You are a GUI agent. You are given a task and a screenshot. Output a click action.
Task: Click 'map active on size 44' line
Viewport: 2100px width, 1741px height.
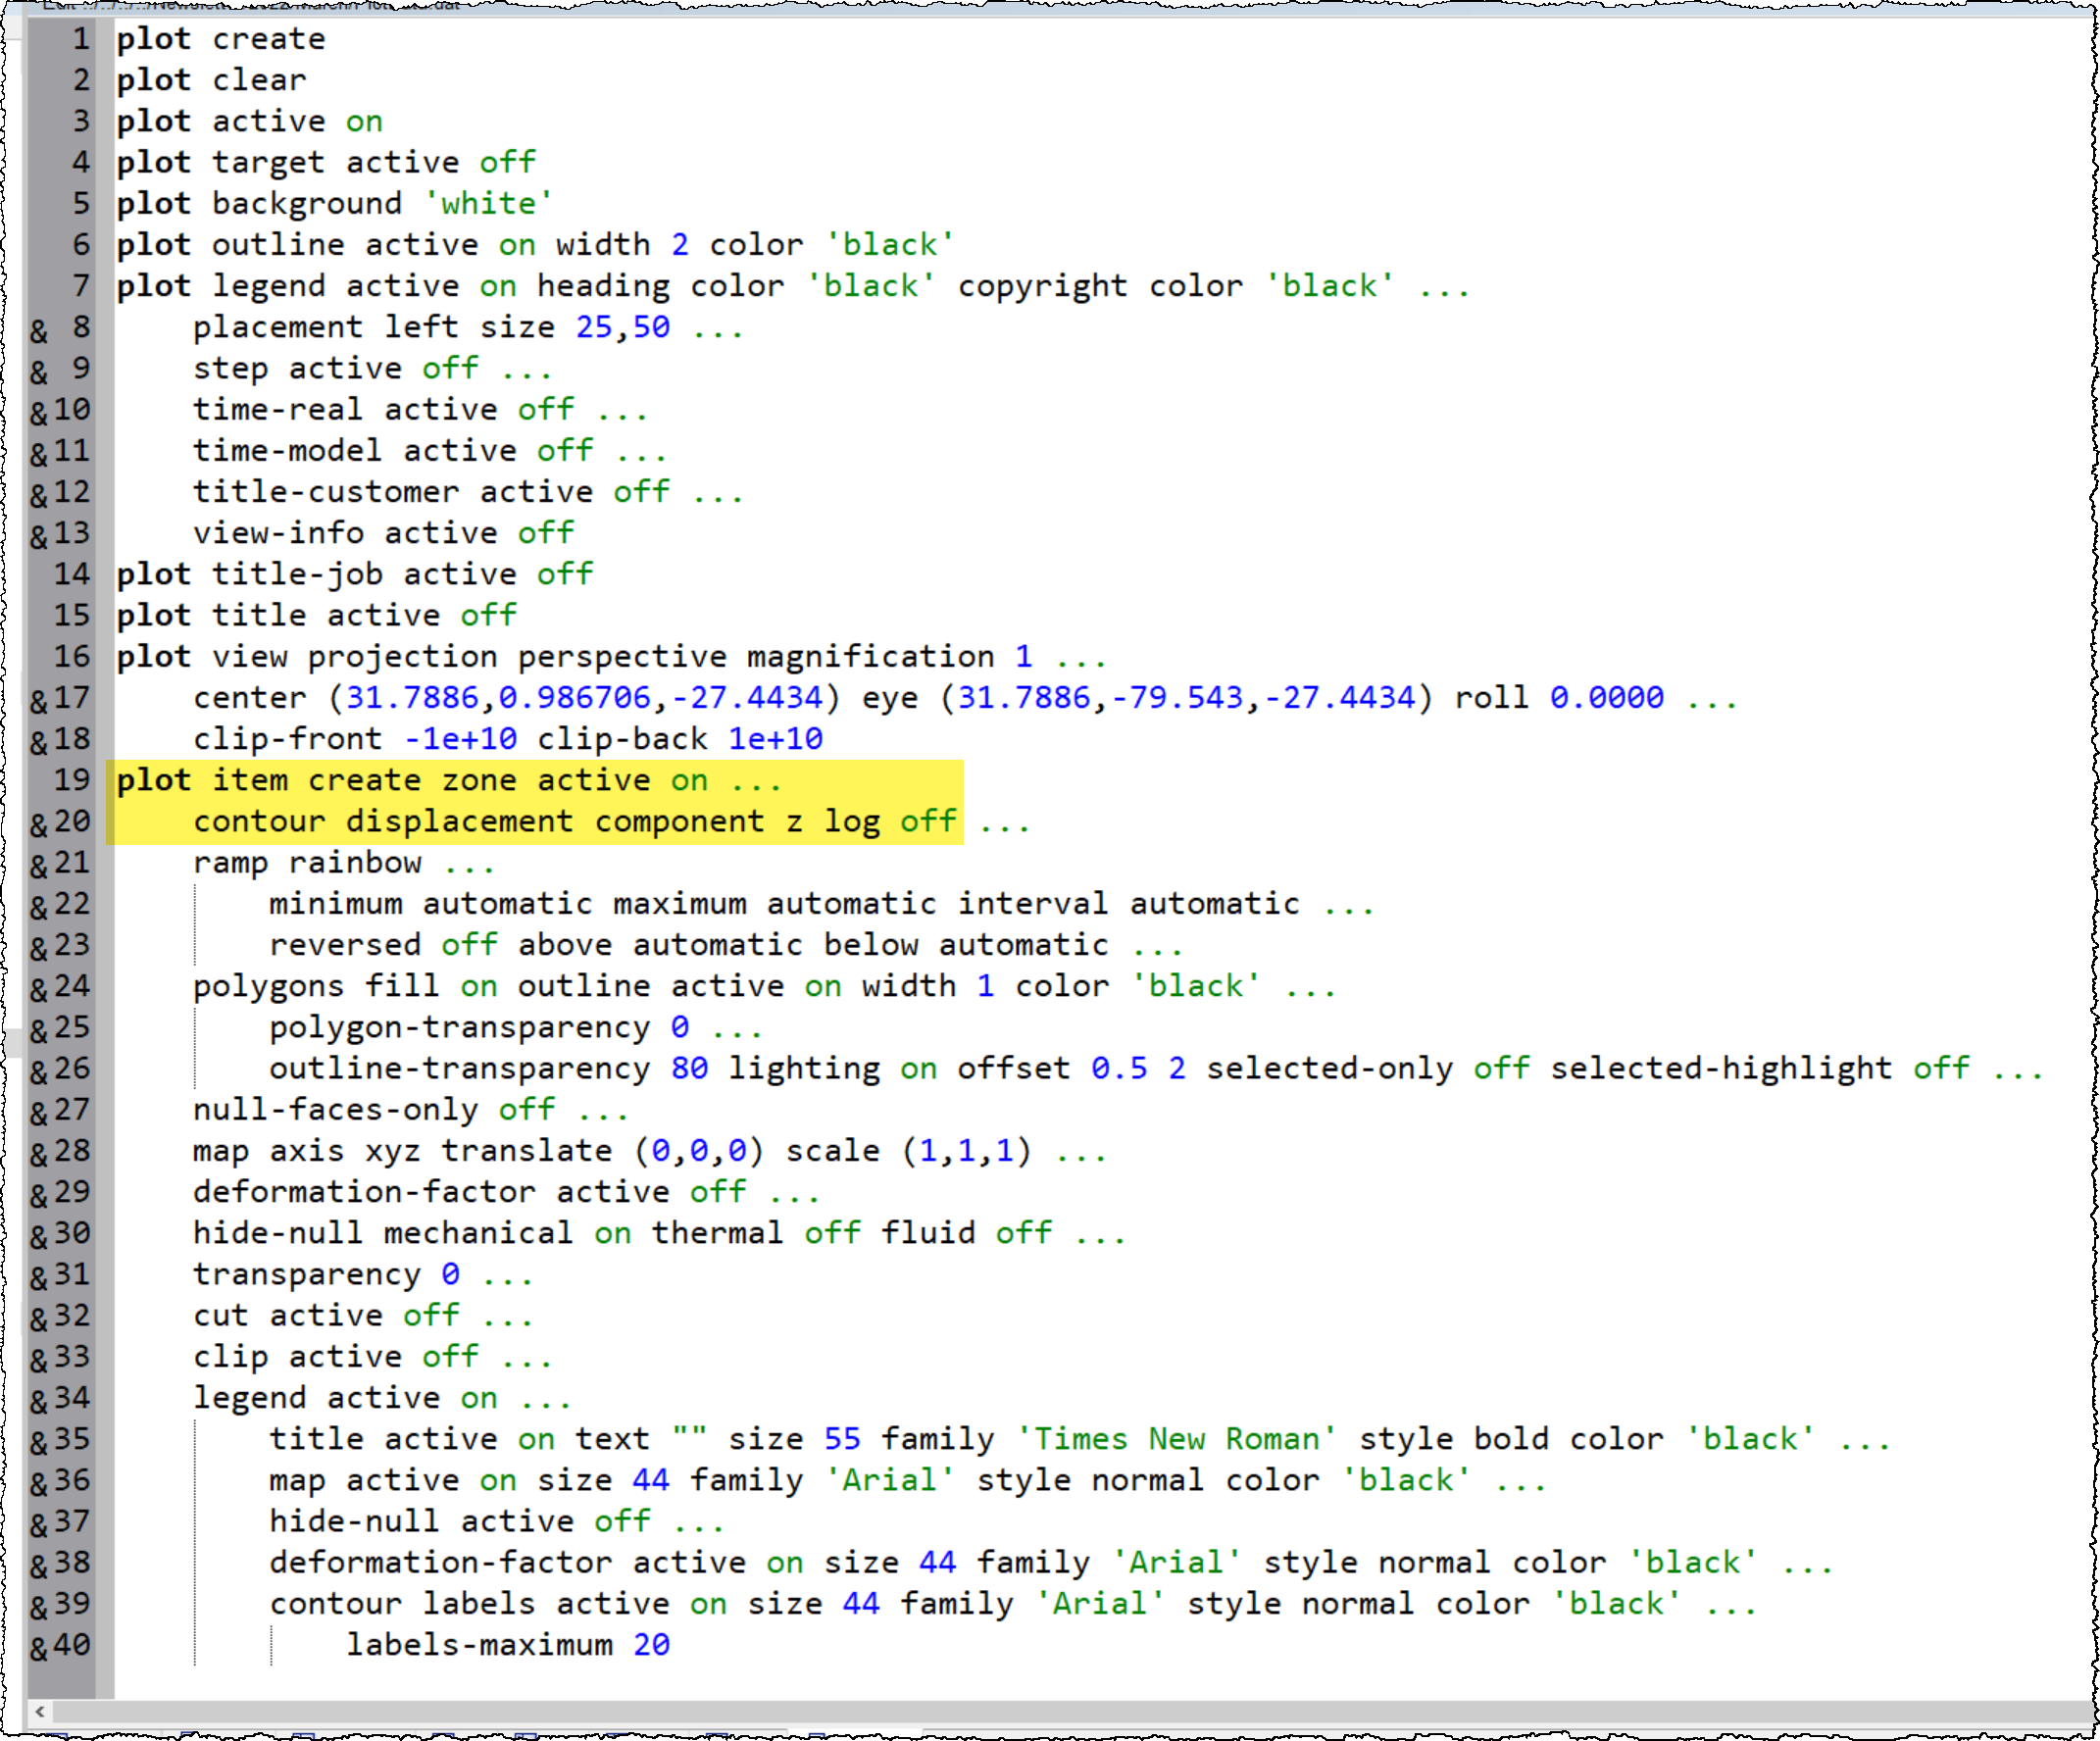pos(909,1479)
